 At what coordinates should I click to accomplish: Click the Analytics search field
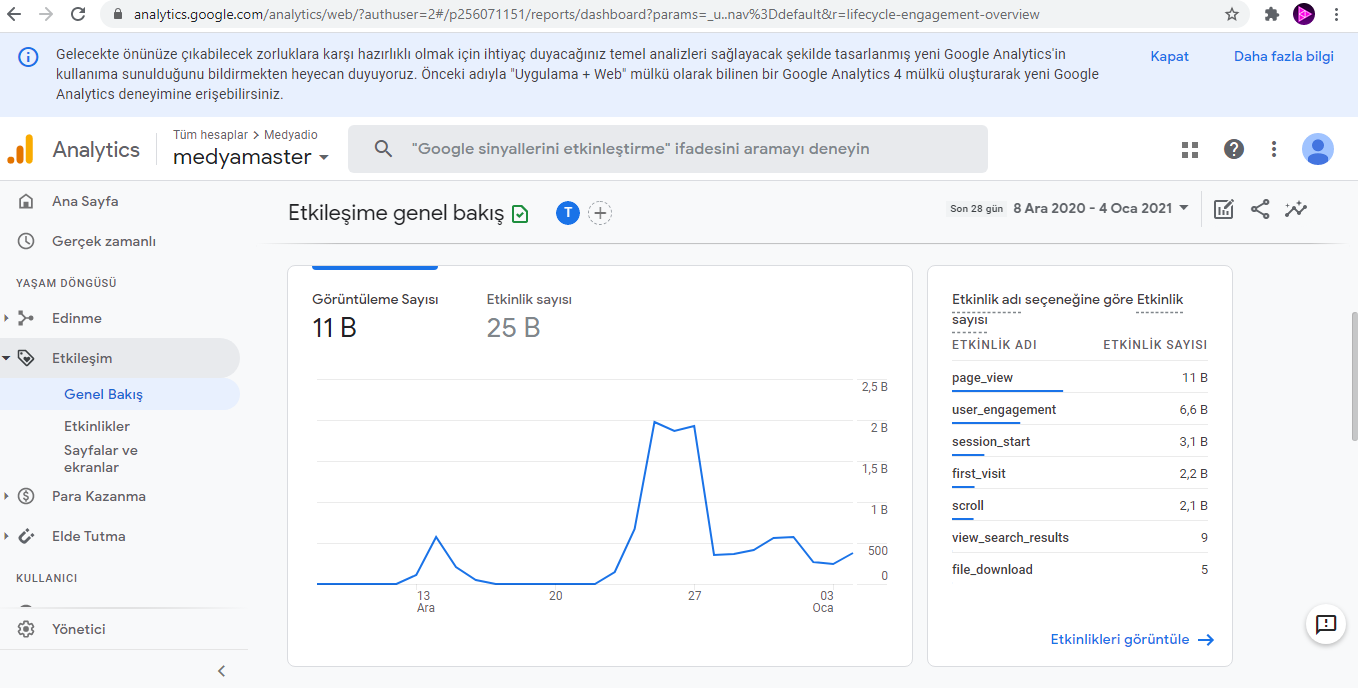[667, 149]
